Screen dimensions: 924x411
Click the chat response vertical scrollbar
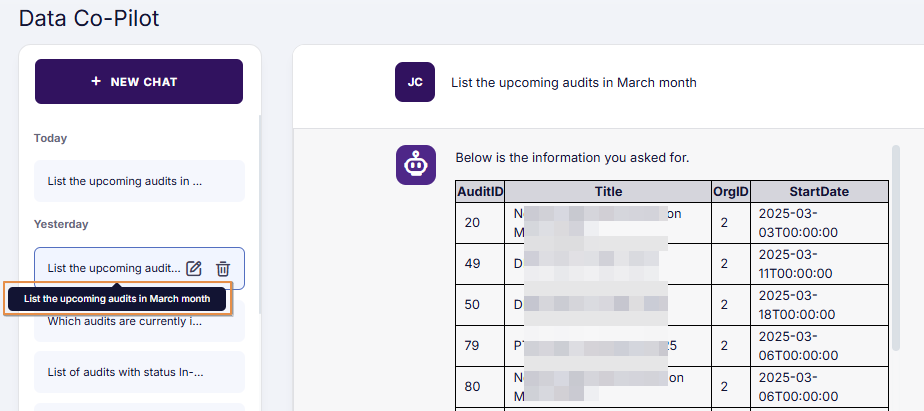click(896, 248)
